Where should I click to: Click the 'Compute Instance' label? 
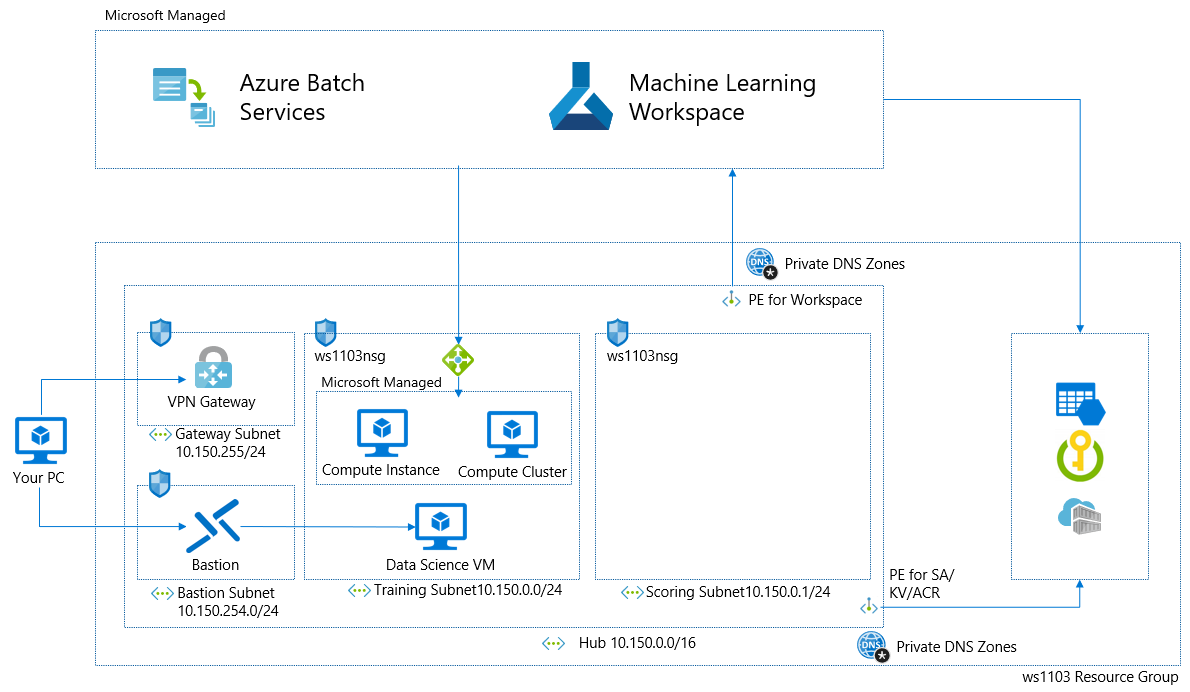point(381,470)
